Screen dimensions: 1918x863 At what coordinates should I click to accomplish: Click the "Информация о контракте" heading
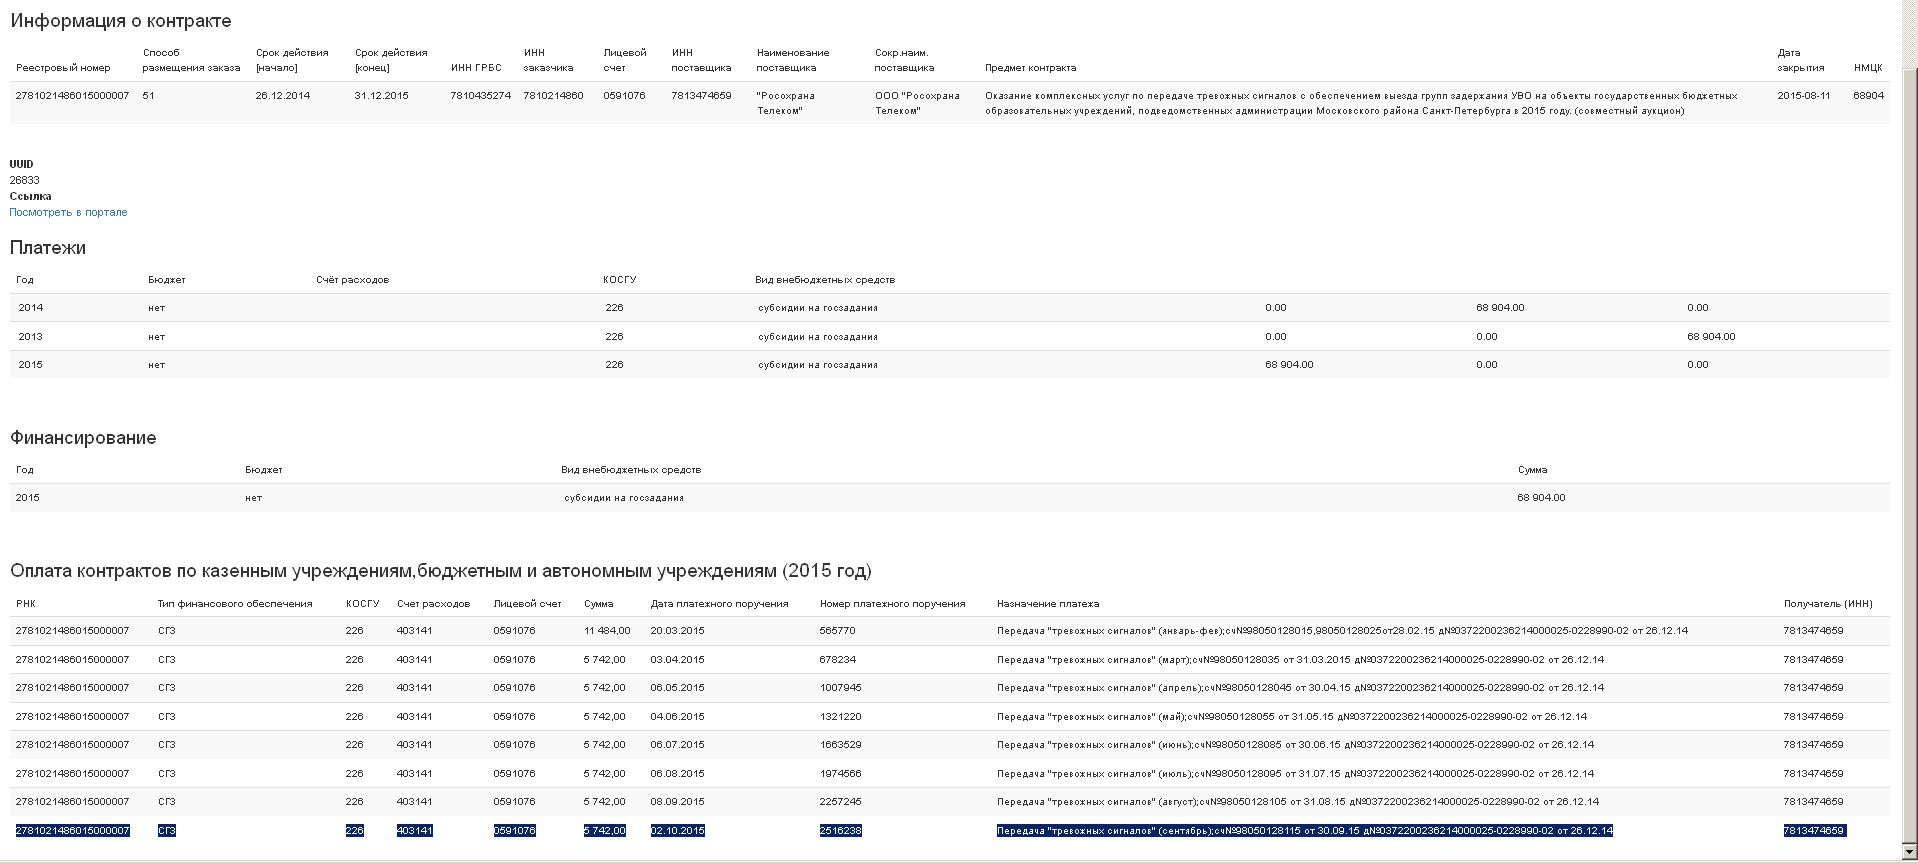pos(120,21)
